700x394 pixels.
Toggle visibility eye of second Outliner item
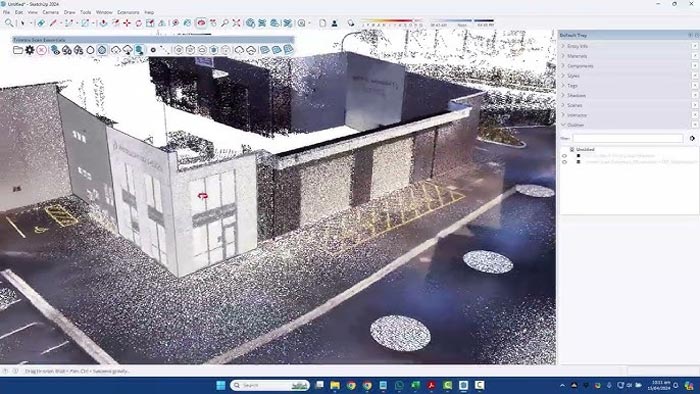564,162
